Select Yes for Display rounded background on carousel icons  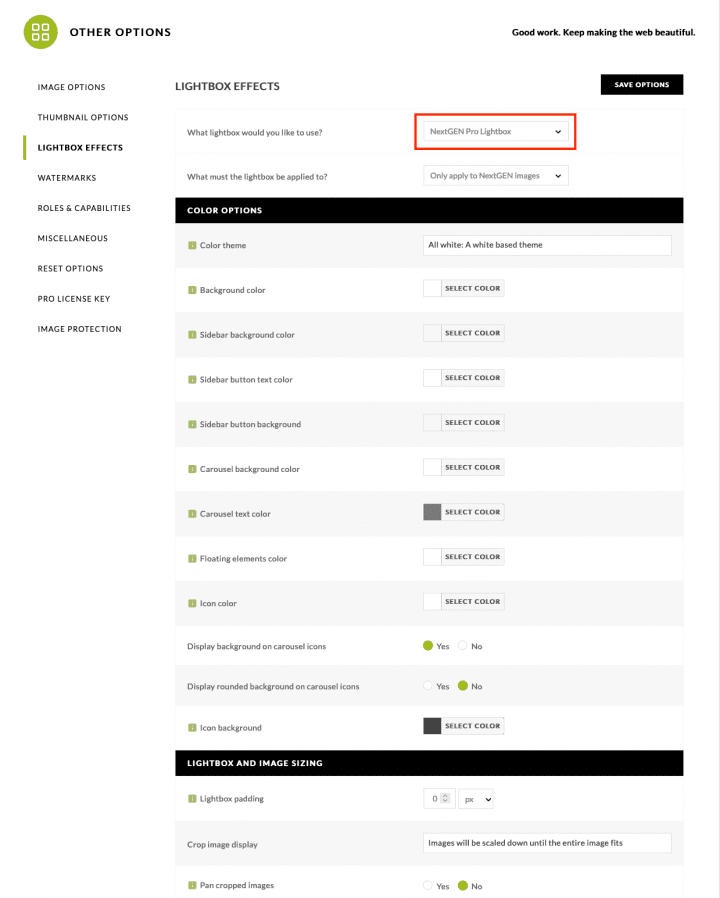428,686
